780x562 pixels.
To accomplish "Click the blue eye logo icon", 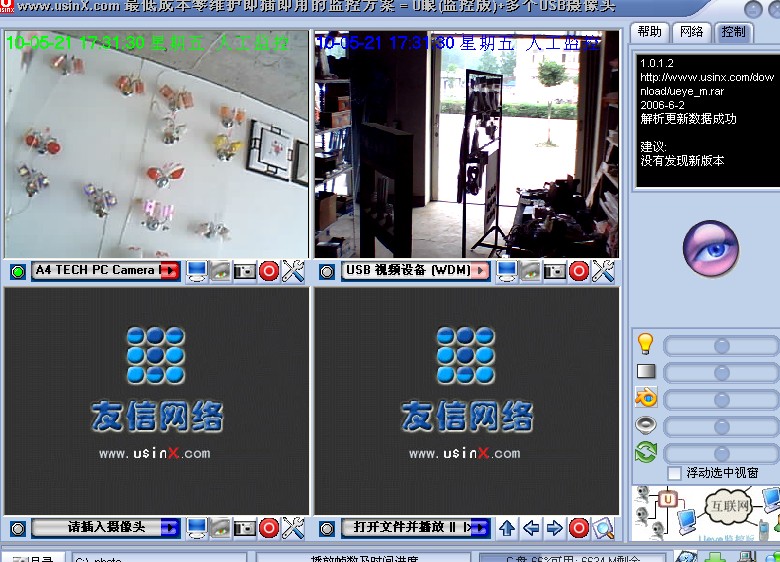I will point(710,247).
